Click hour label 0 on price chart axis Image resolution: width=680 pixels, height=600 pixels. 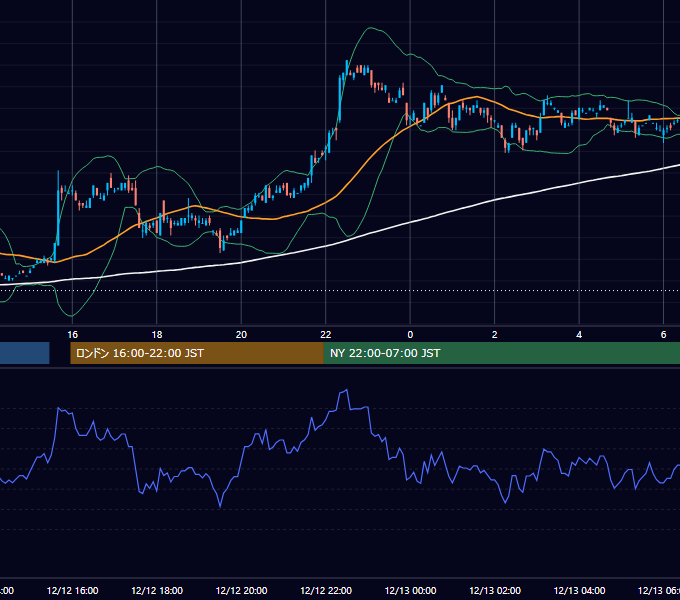[410, 334]
